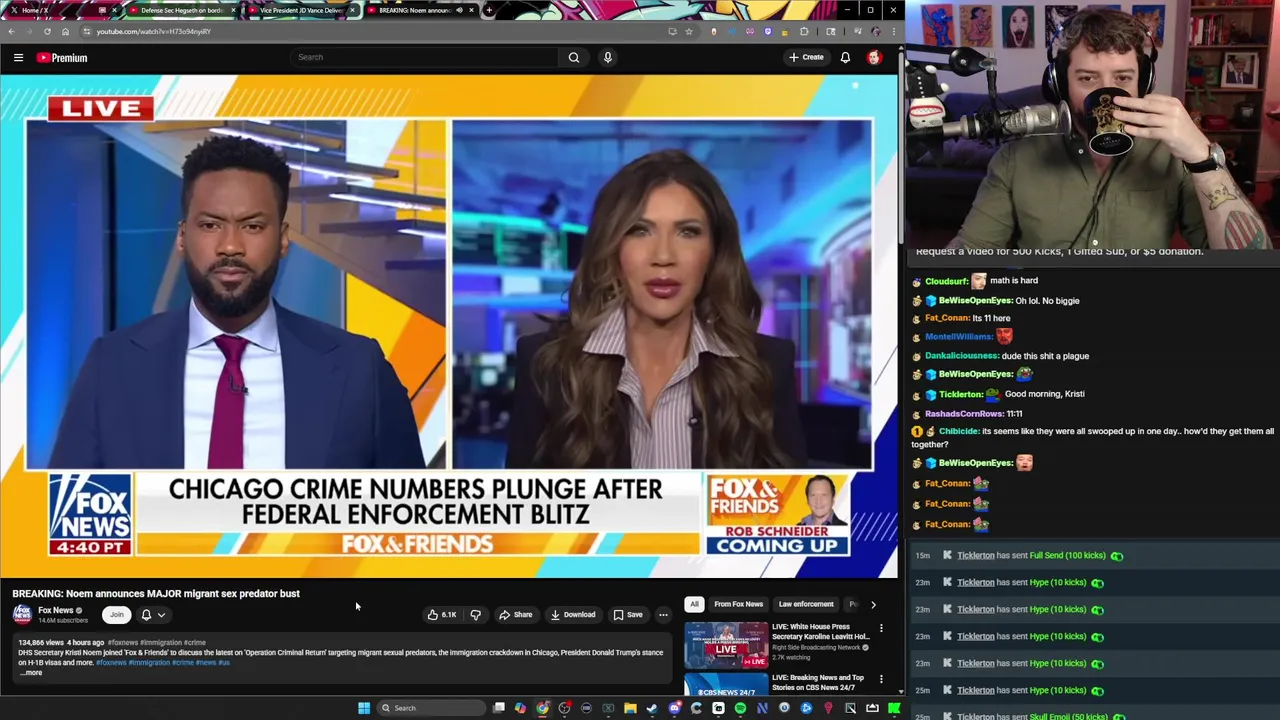
Task: Click the browser home icon
Action: (x=65, y=31)
